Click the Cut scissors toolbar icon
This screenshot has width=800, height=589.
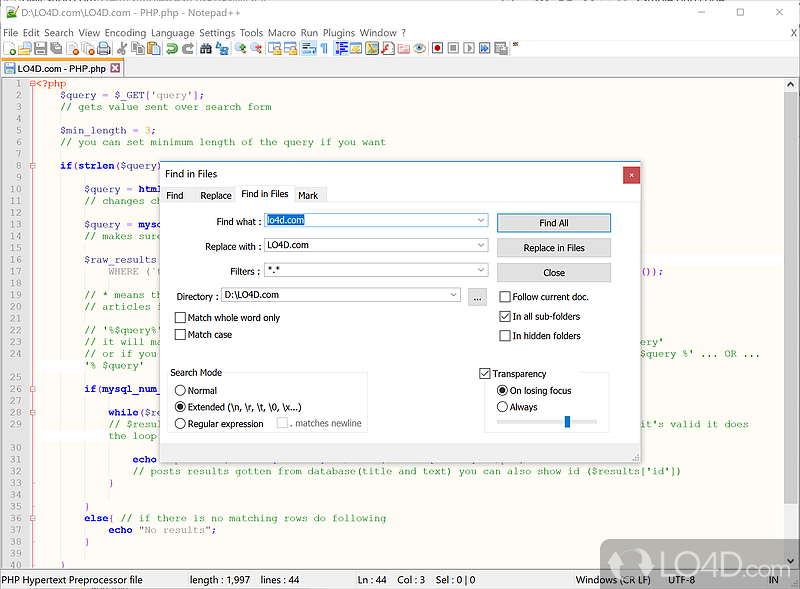pyautogui.click(x=121, y=48)
